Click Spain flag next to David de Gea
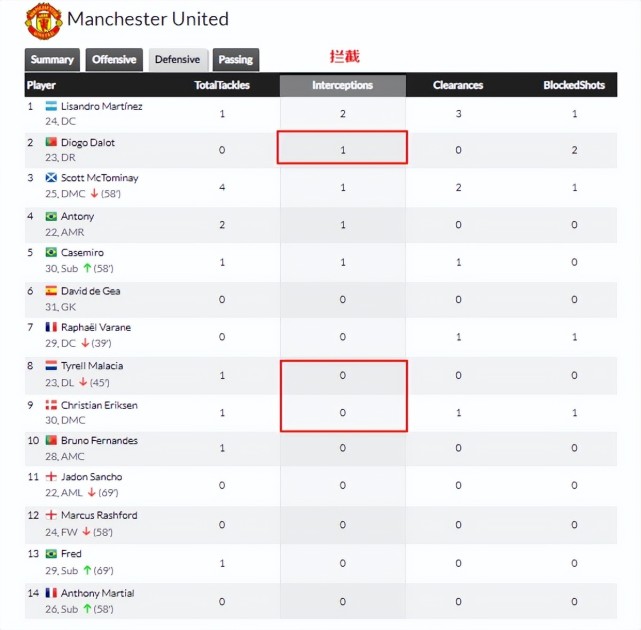The width and height of the screenshot is (641, 630). point(51,291)
